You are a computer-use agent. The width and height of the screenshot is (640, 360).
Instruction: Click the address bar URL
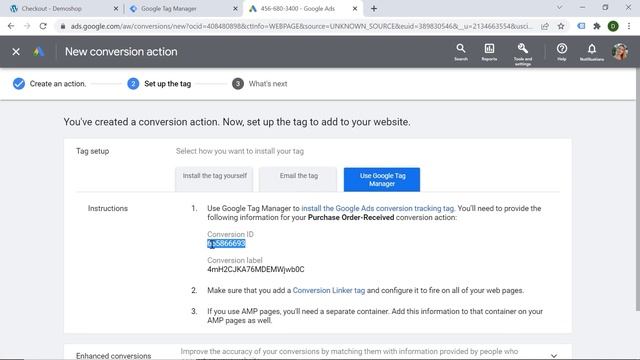click(301, 26)
